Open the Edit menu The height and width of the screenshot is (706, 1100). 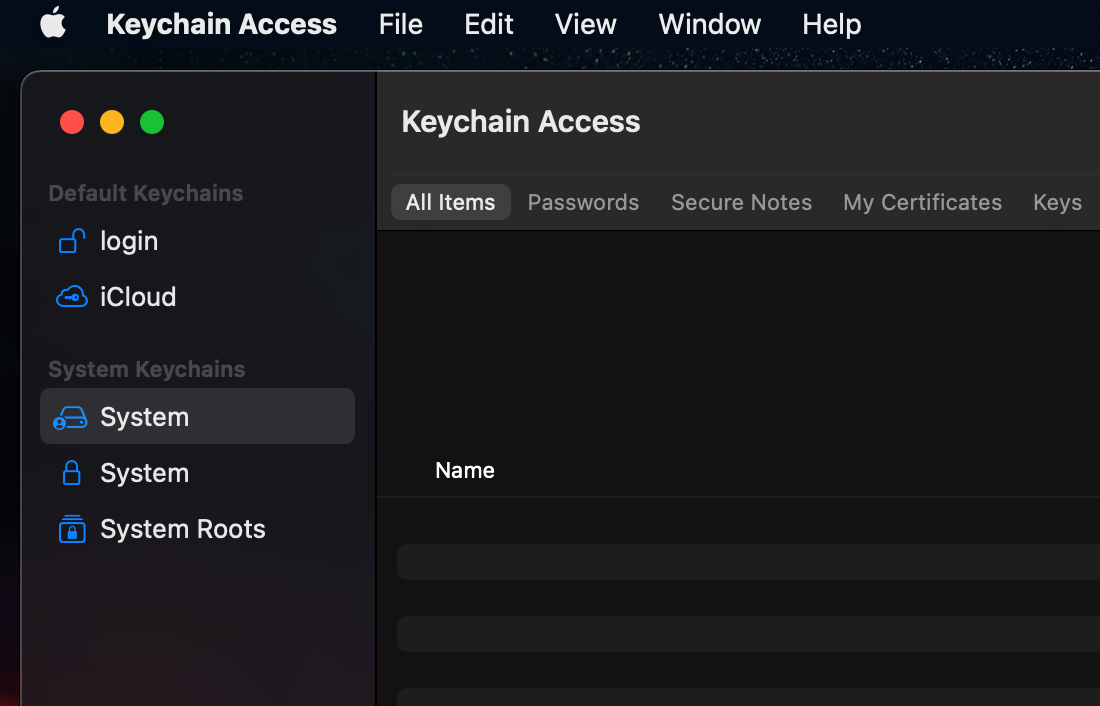pyautogui.click(x=488, y=24)
